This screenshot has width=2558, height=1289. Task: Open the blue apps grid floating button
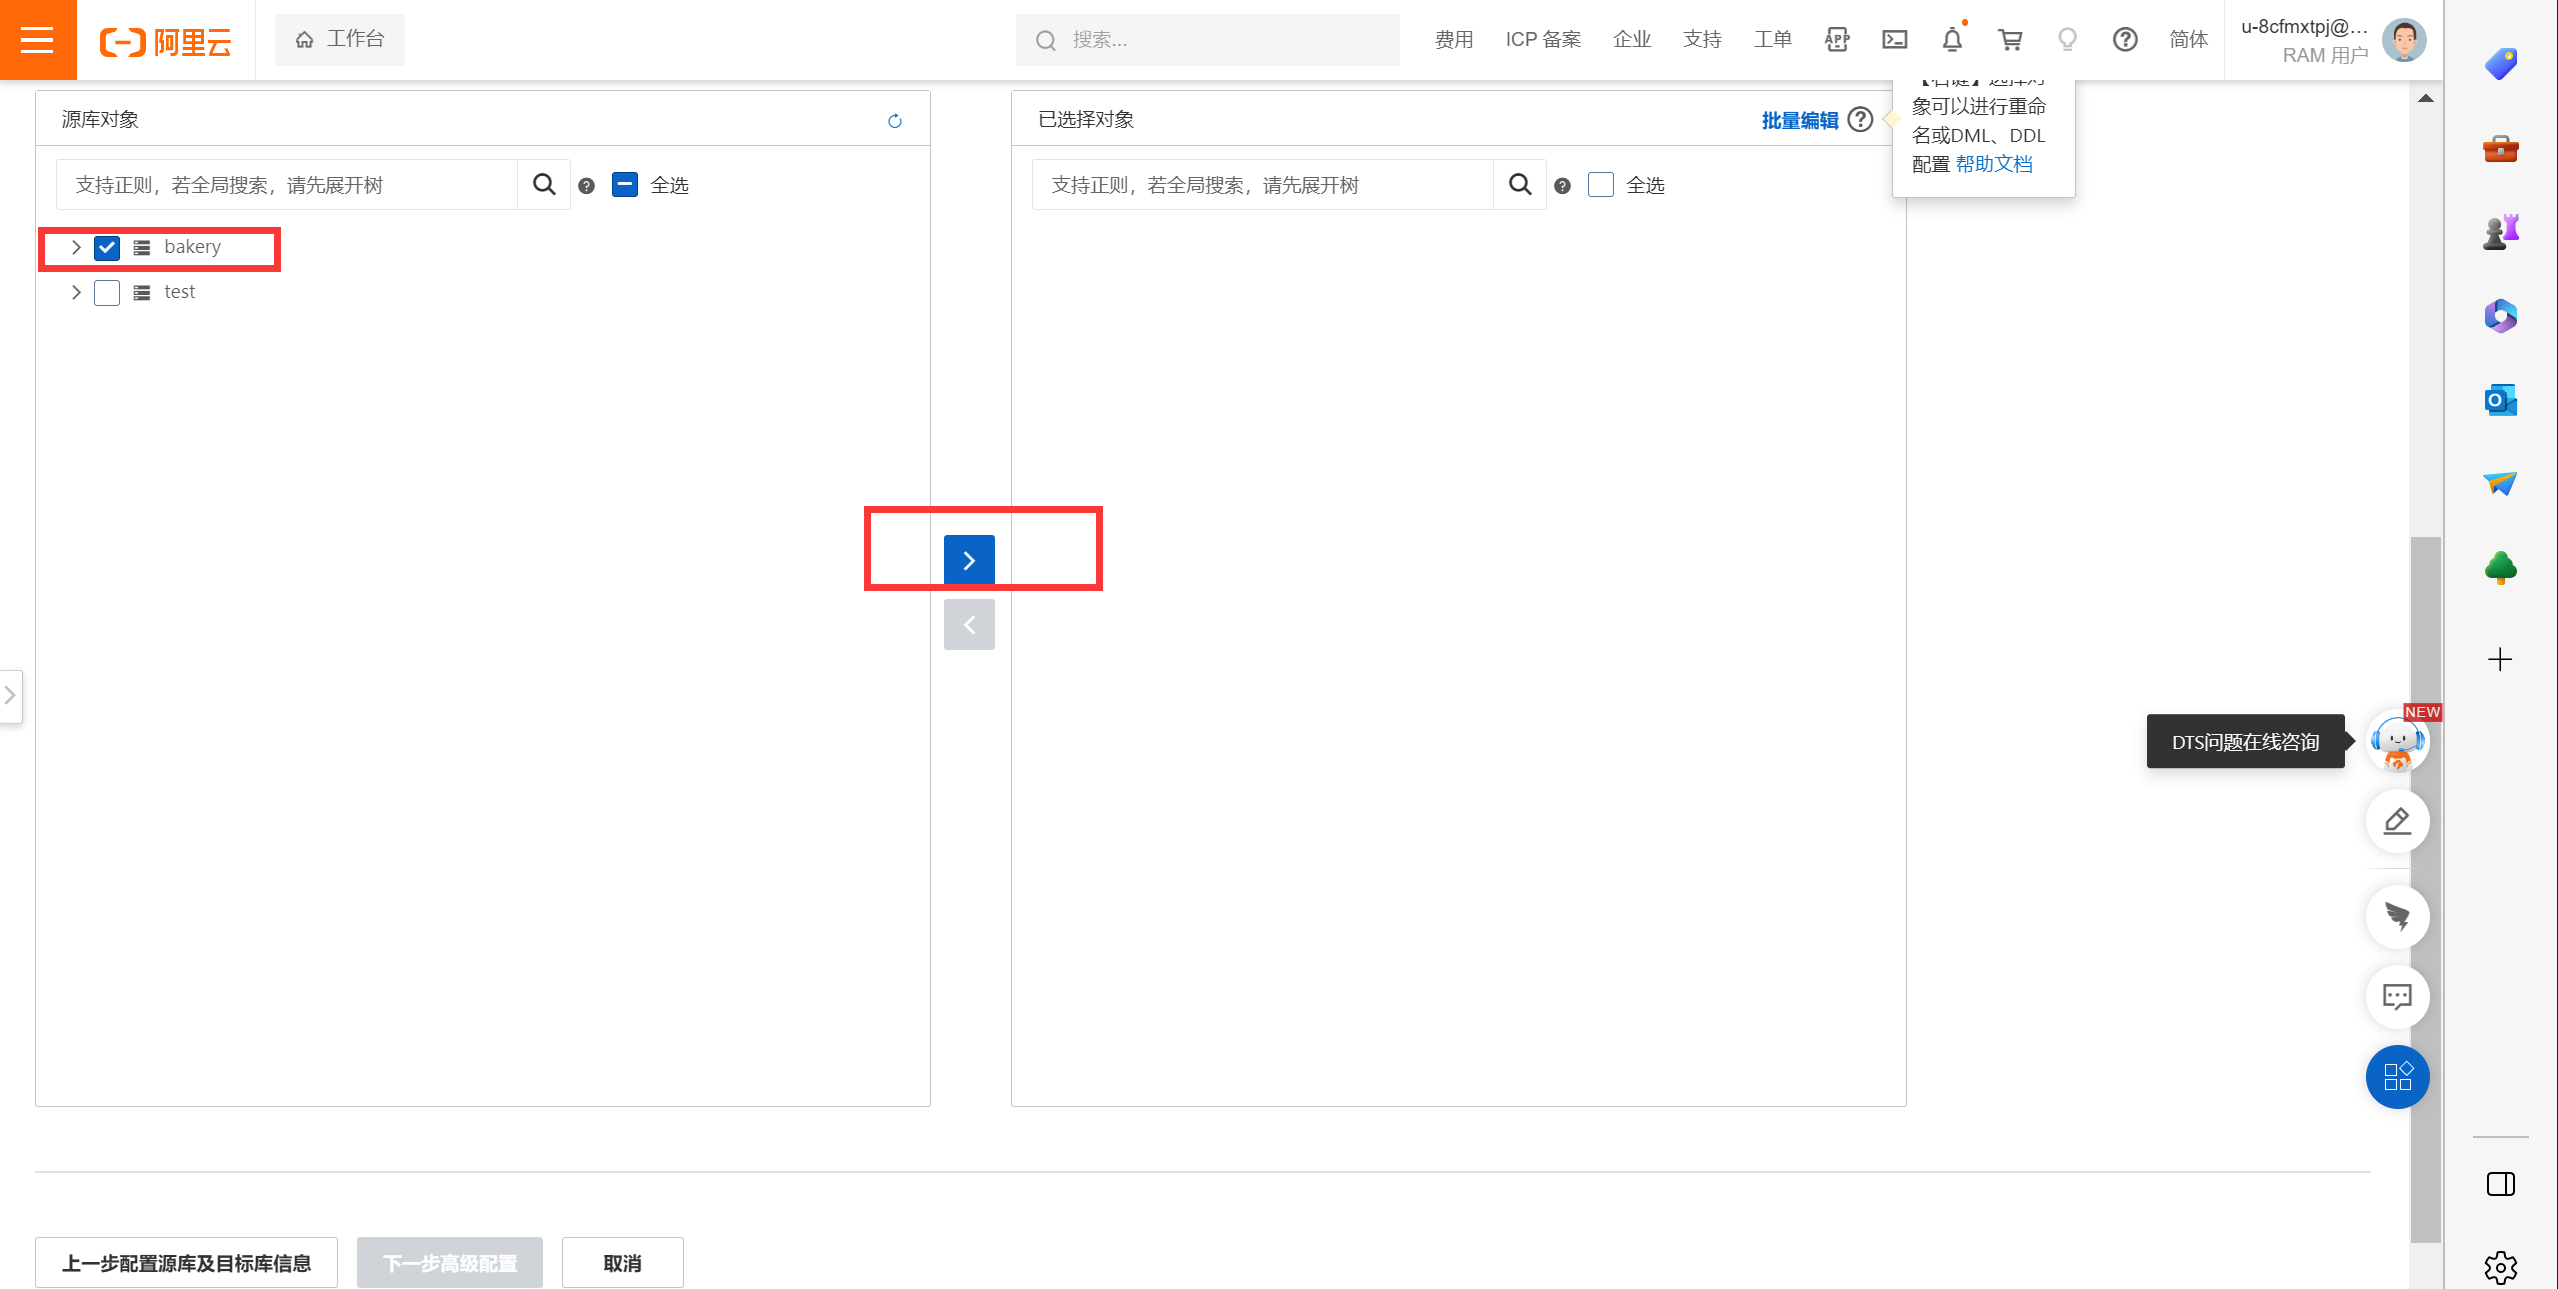pyautogui.click(x=2398, y=1077)
